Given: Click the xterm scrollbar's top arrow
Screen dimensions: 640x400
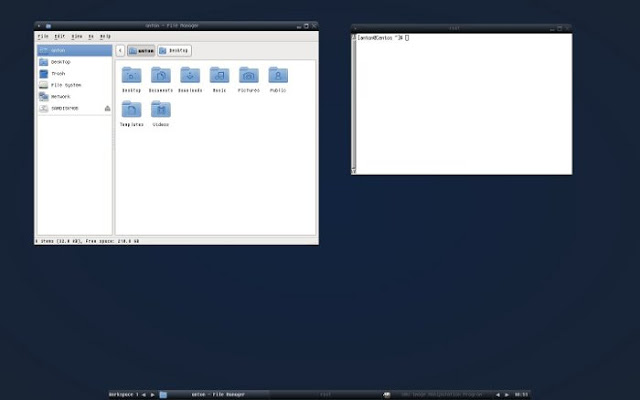Looking at the screenshot, I should tap(354, 37).
